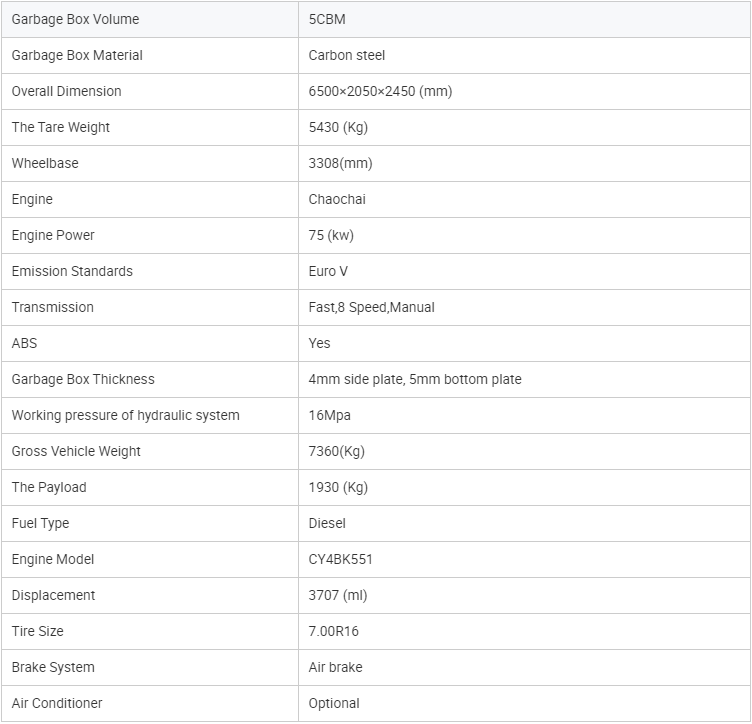Select the Euro V emission value
752x724 pixels.
(328, 271)
